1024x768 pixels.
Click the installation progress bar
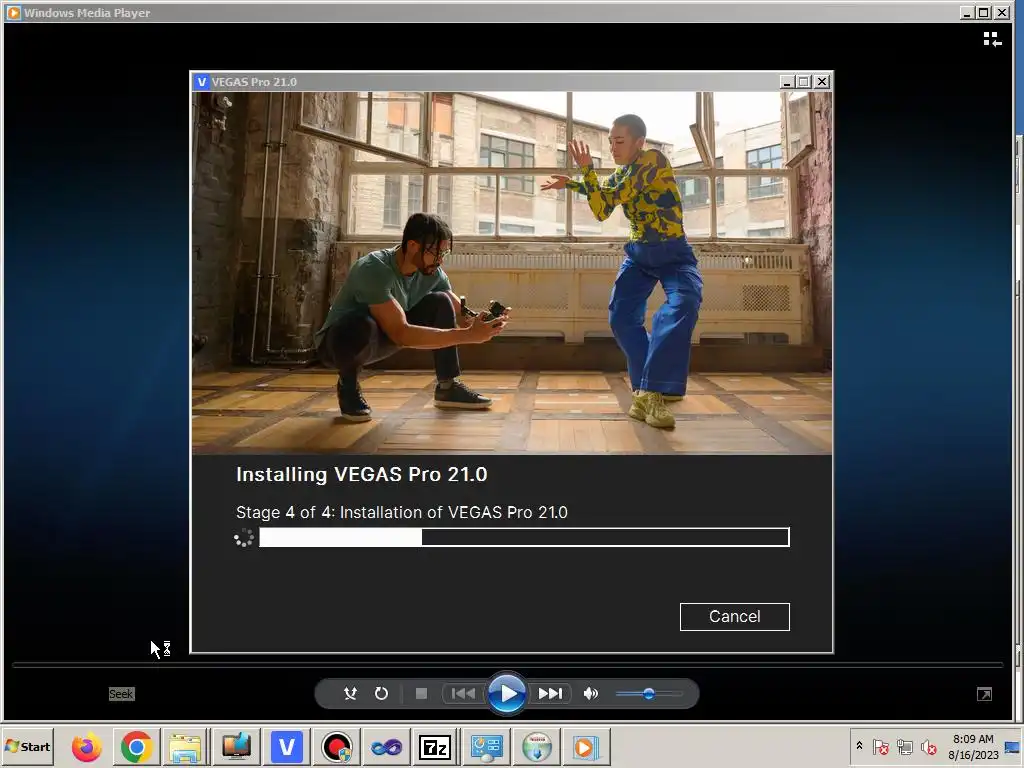[x=524, y=537]
